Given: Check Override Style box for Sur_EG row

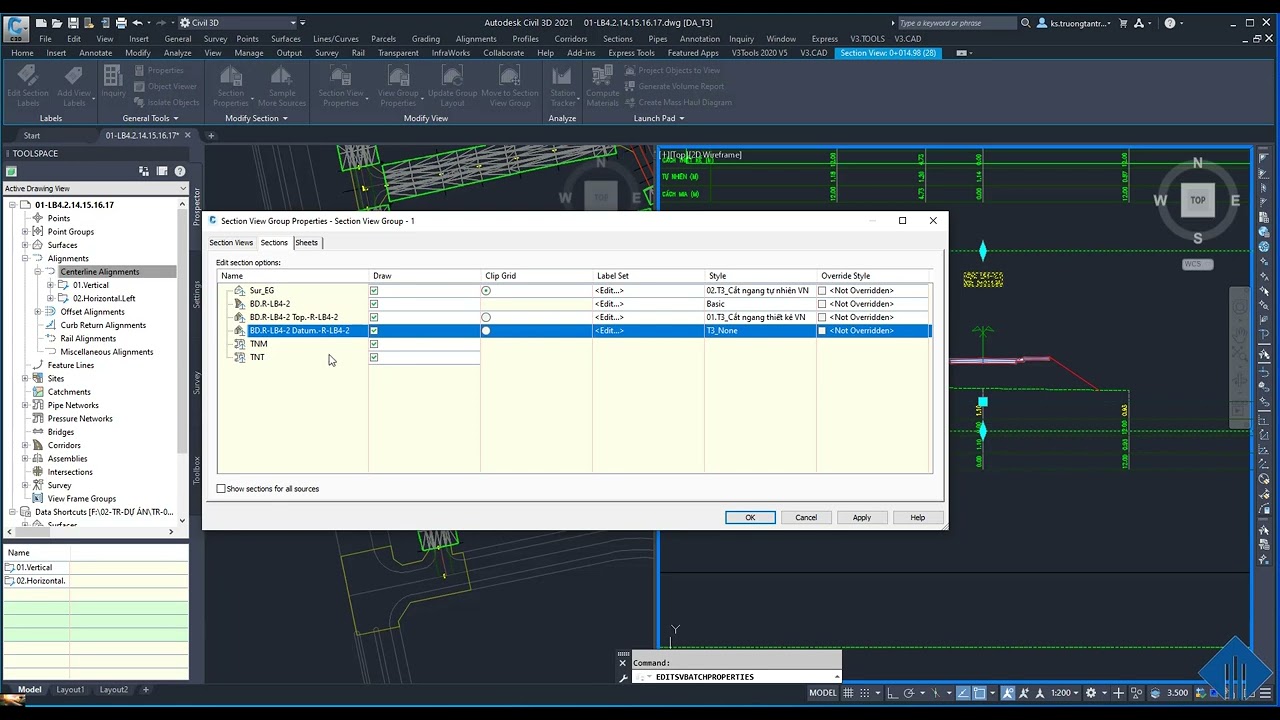Looking at the screenshot, I should click(x=822, y=291).
